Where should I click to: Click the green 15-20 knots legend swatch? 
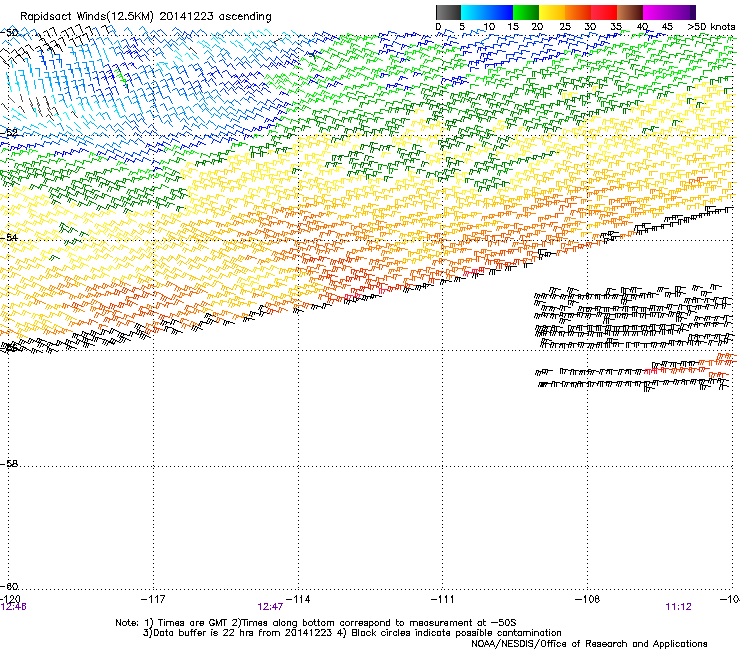click(526, 12)
